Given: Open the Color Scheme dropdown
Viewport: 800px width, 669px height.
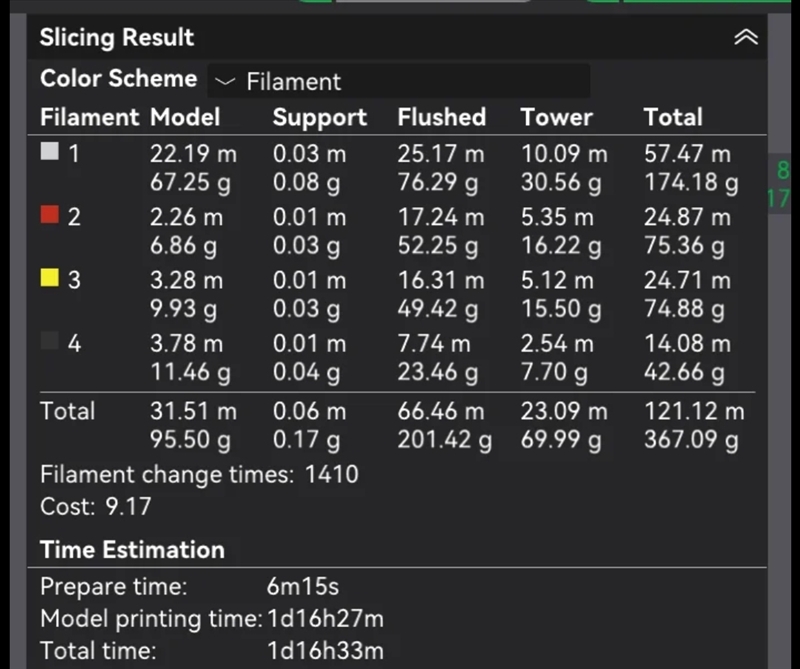Looking at the screenshot, I should tap(398, 81).
